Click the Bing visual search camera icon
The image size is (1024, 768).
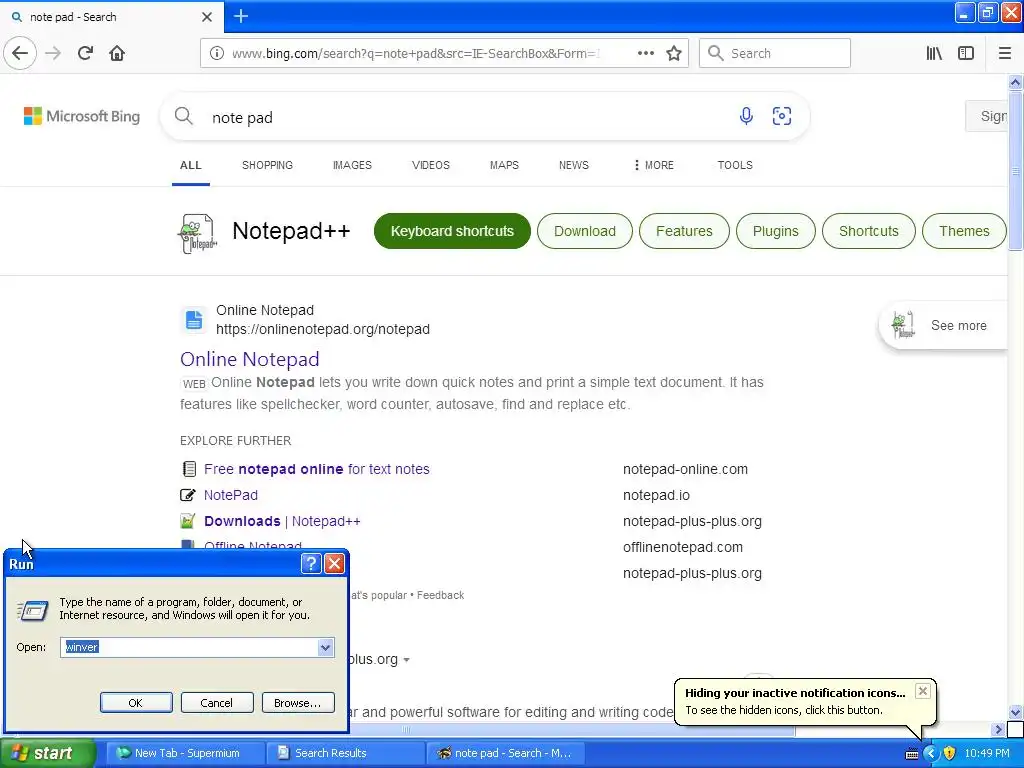click(782, 116)
